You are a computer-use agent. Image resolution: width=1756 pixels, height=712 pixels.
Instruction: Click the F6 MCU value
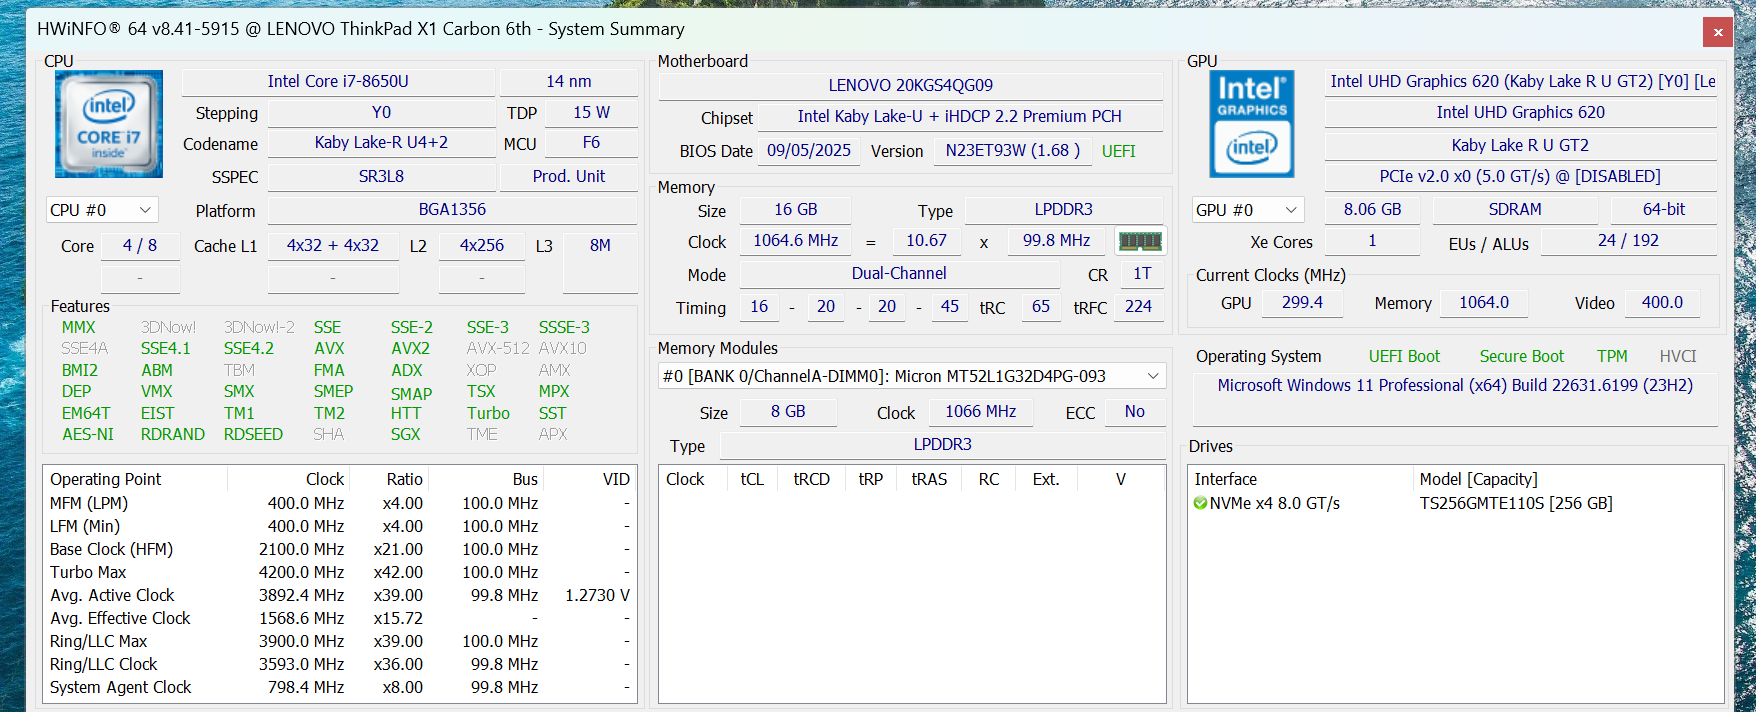tap(591, 143)
